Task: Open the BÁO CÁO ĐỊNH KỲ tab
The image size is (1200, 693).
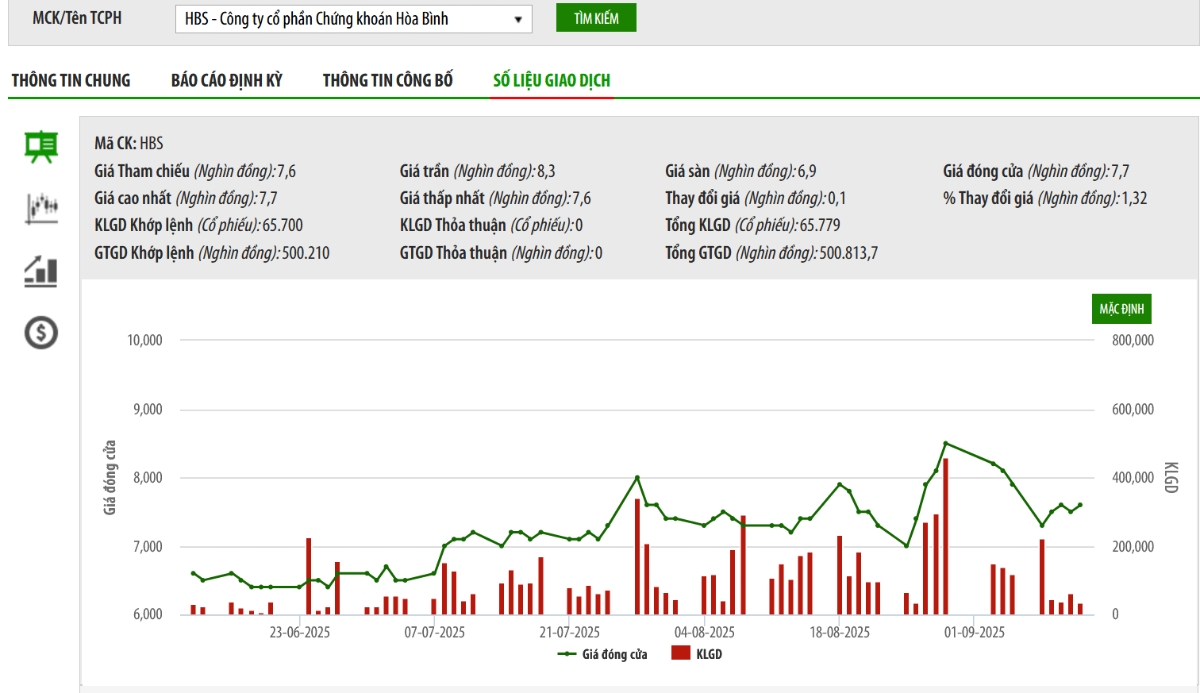Action: click(x=227, y=81)
